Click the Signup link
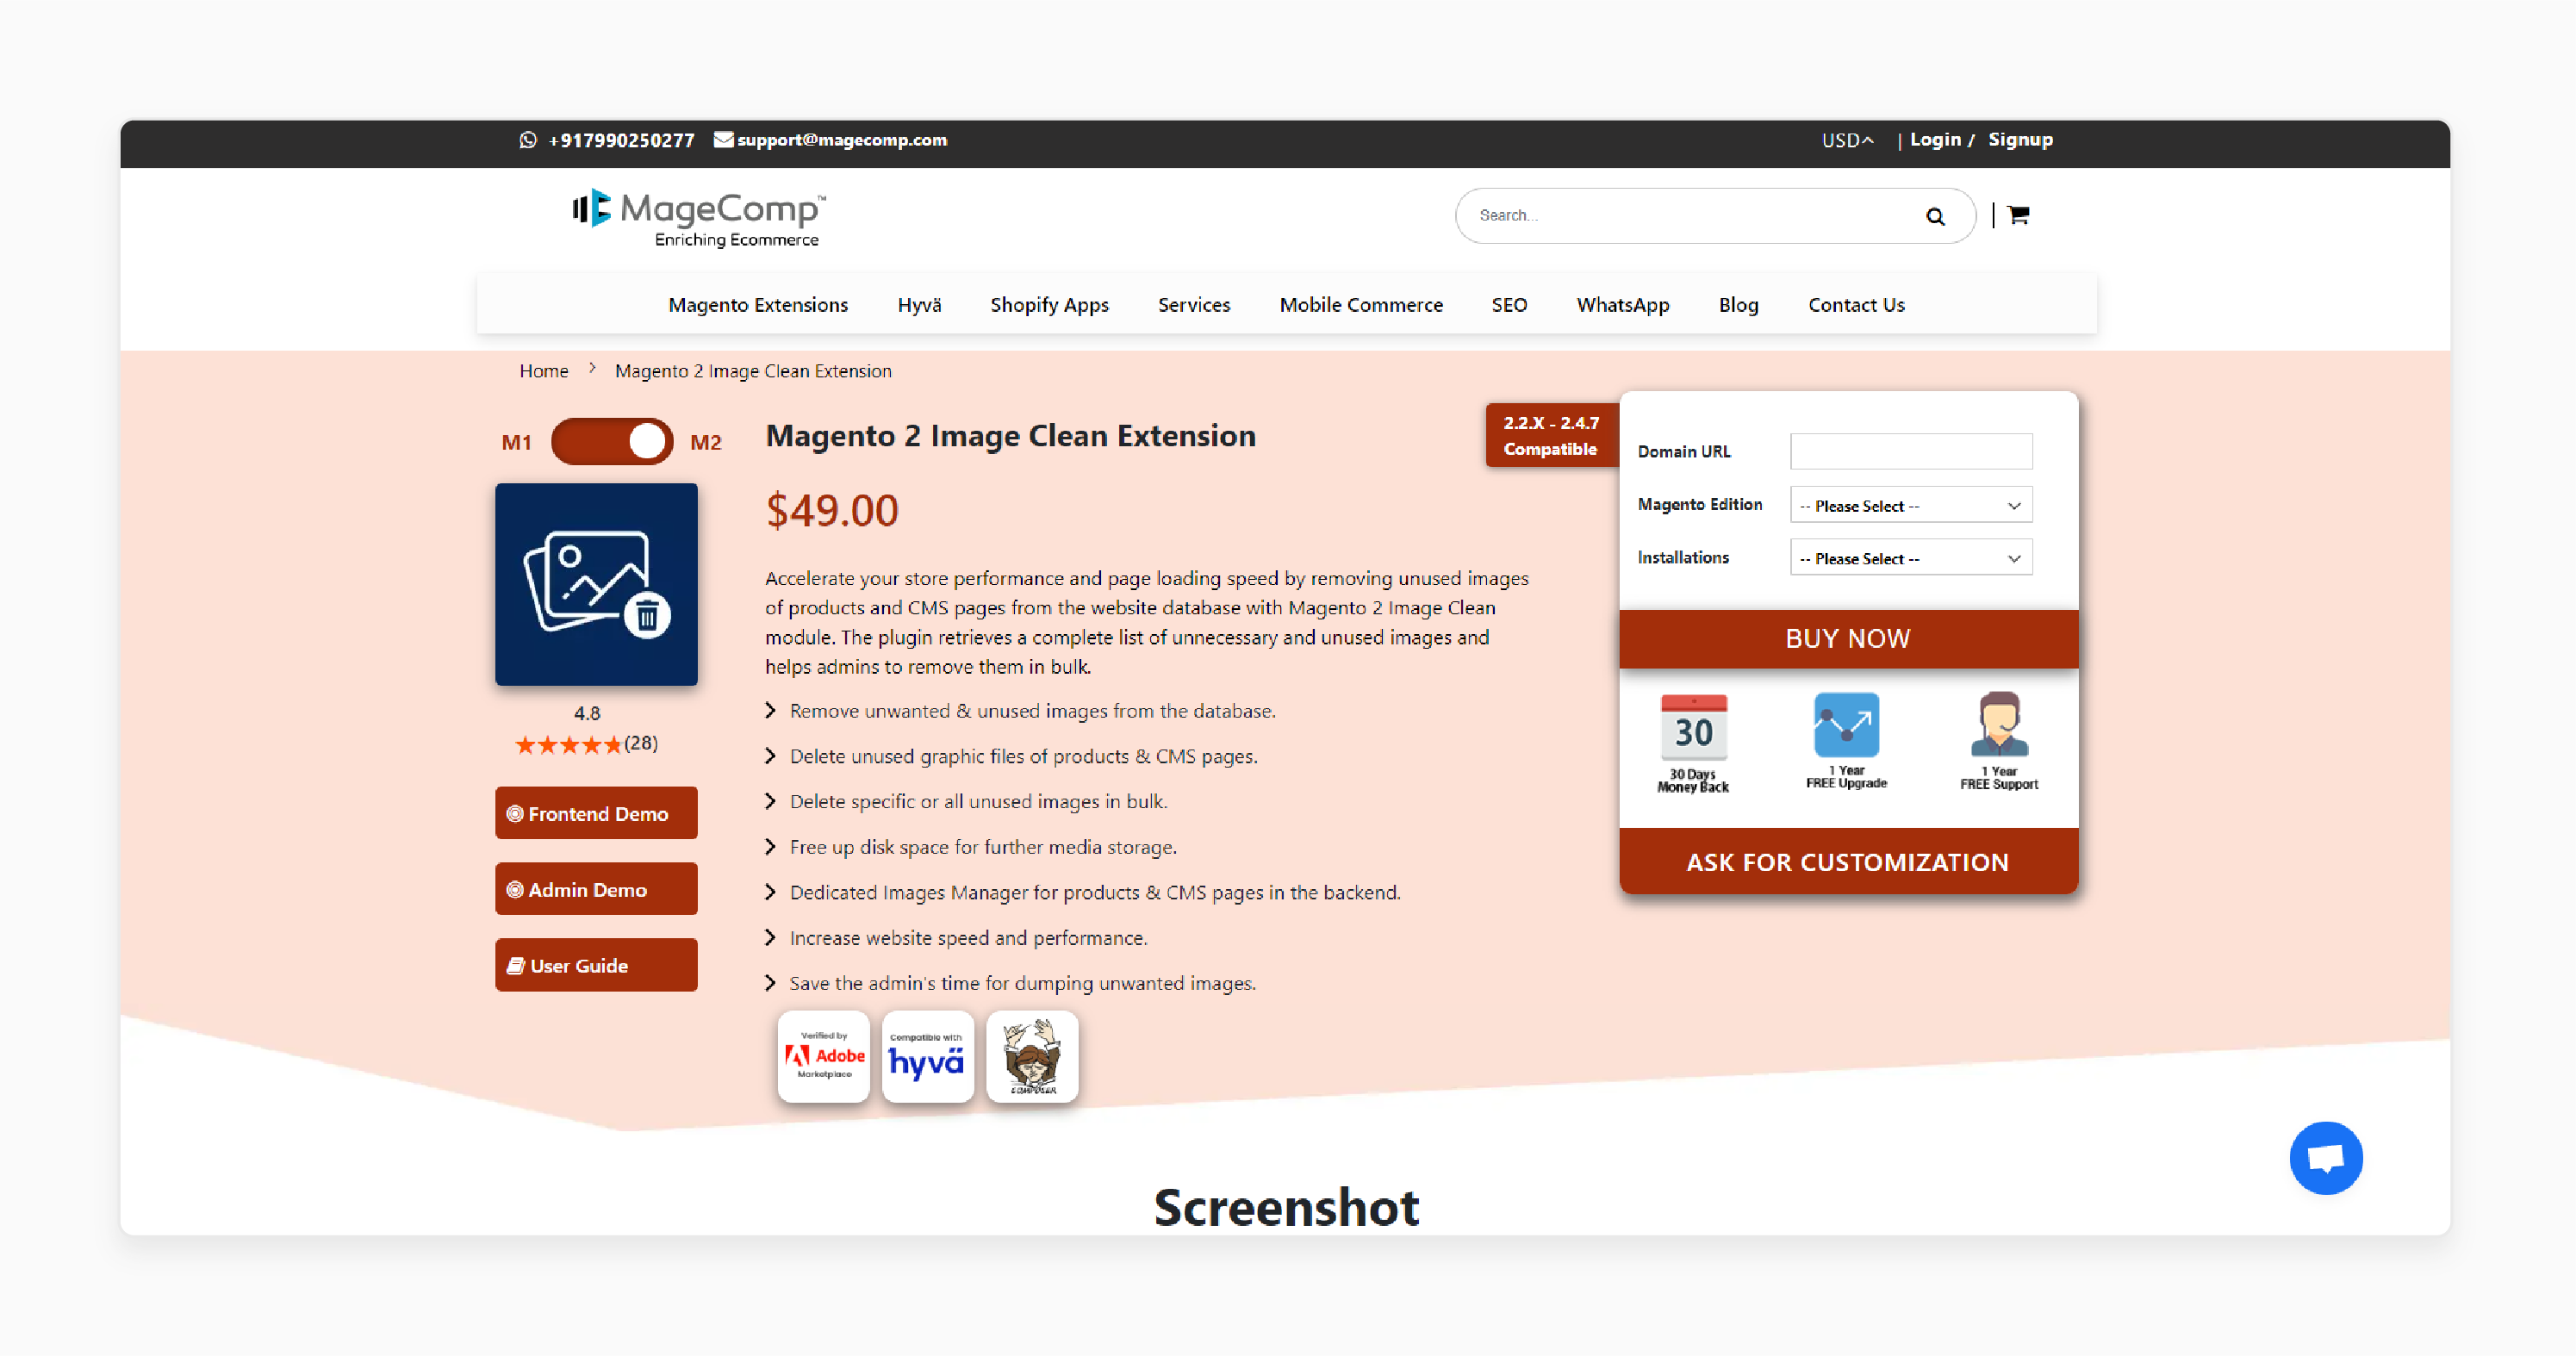The width and height of the screenshot is (2576, 1356). [2020, 140]
